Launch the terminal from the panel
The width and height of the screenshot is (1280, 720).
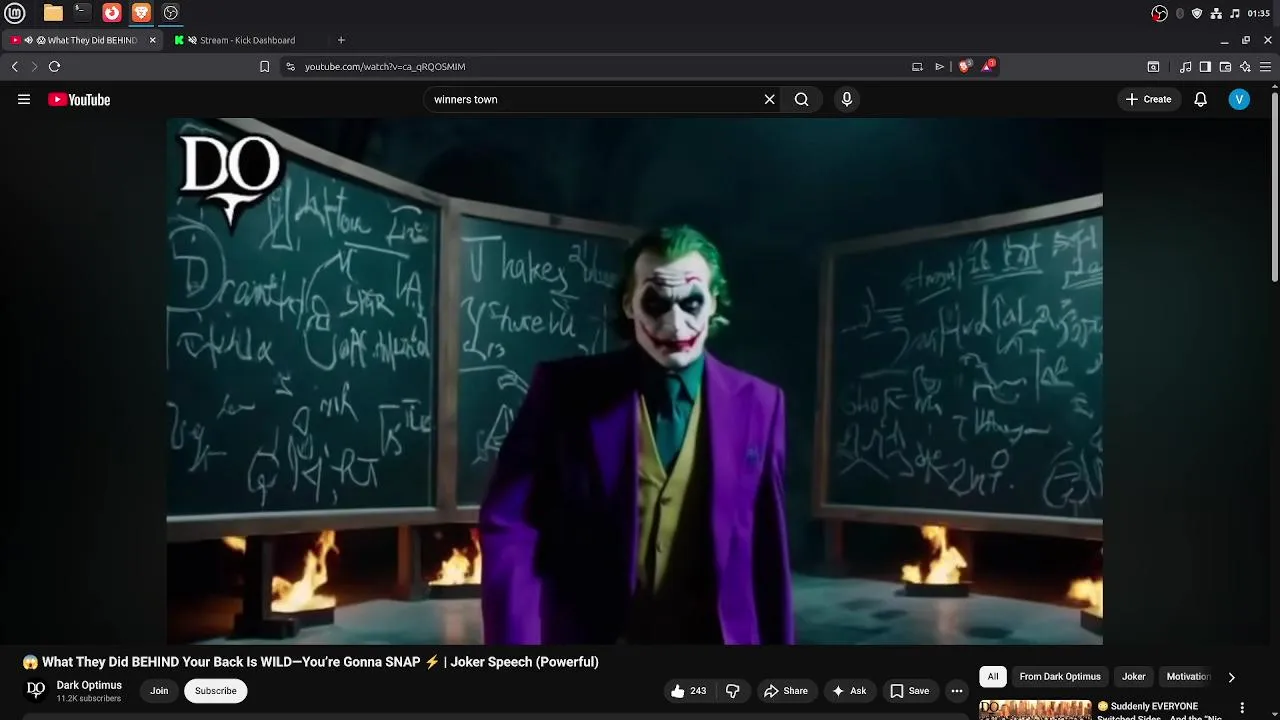[x=82, y=13]
